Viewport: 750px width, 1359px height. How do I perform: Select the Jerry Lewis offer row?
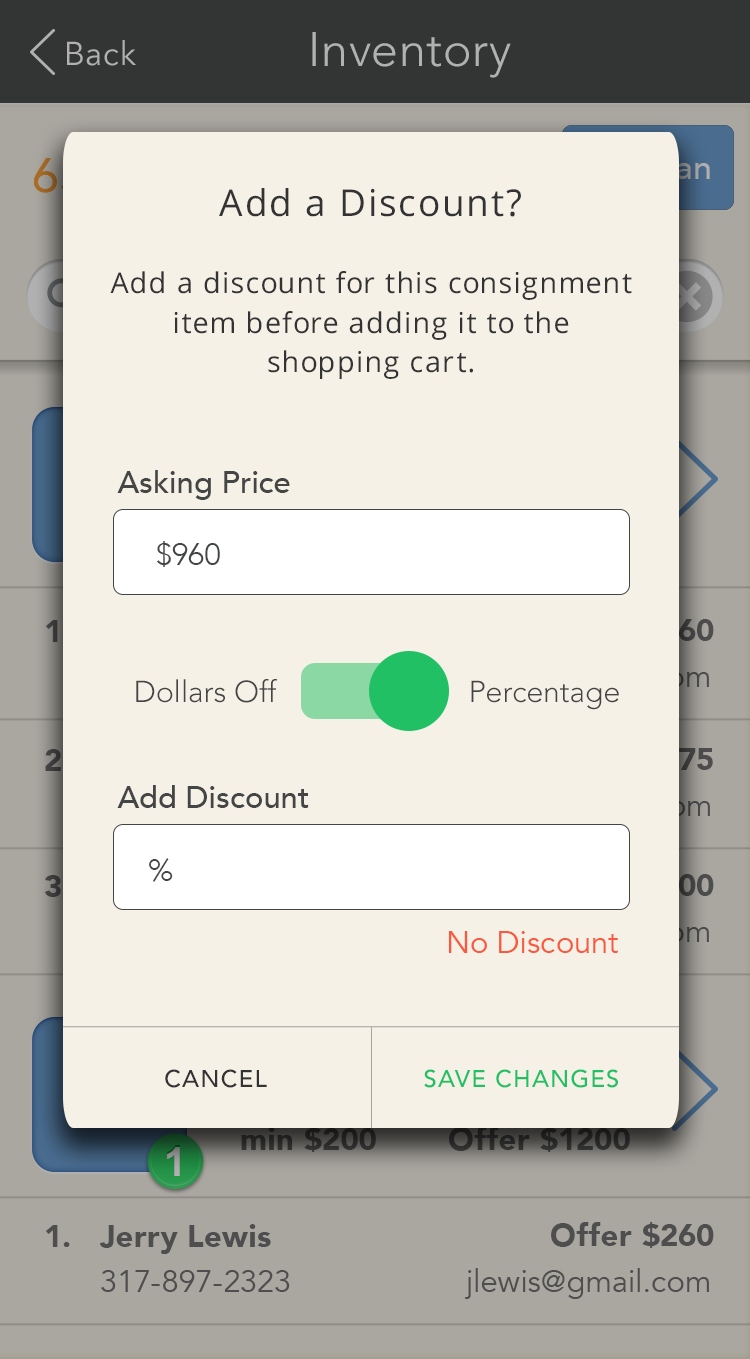[375, 1258]
